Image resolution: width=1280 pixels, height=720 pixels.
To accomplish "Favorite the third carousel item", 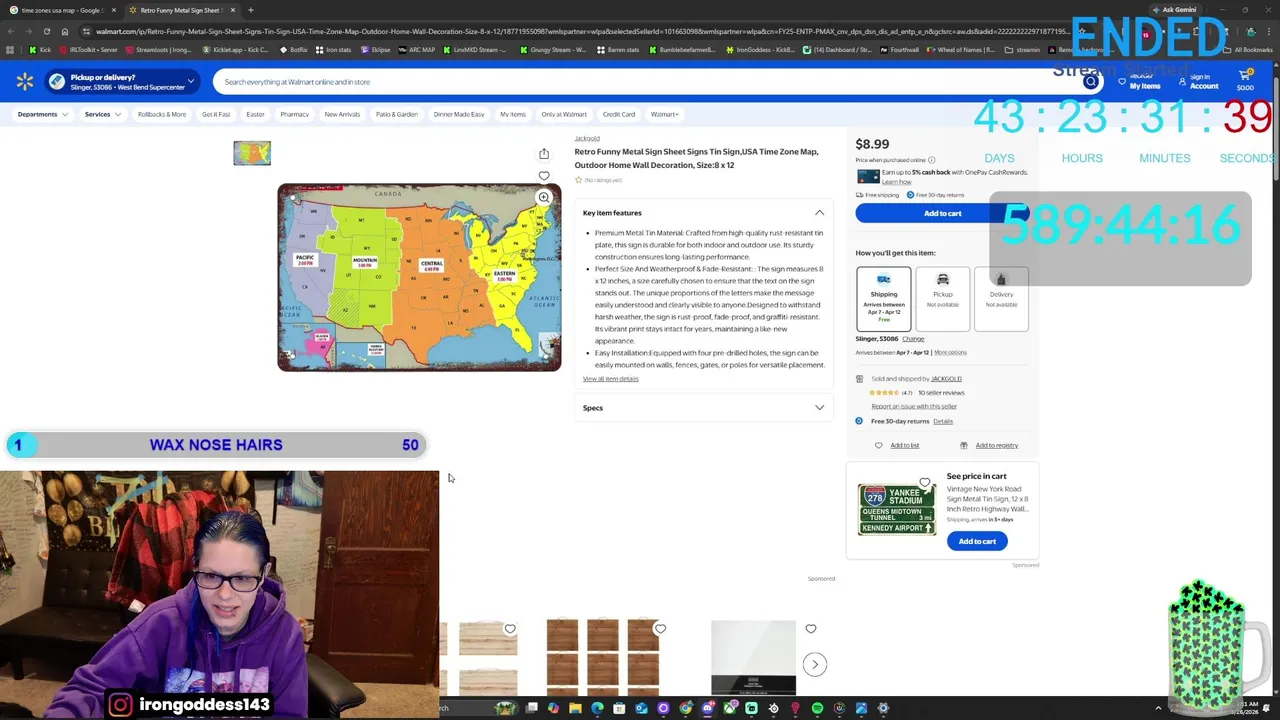I will click(811, 629).
